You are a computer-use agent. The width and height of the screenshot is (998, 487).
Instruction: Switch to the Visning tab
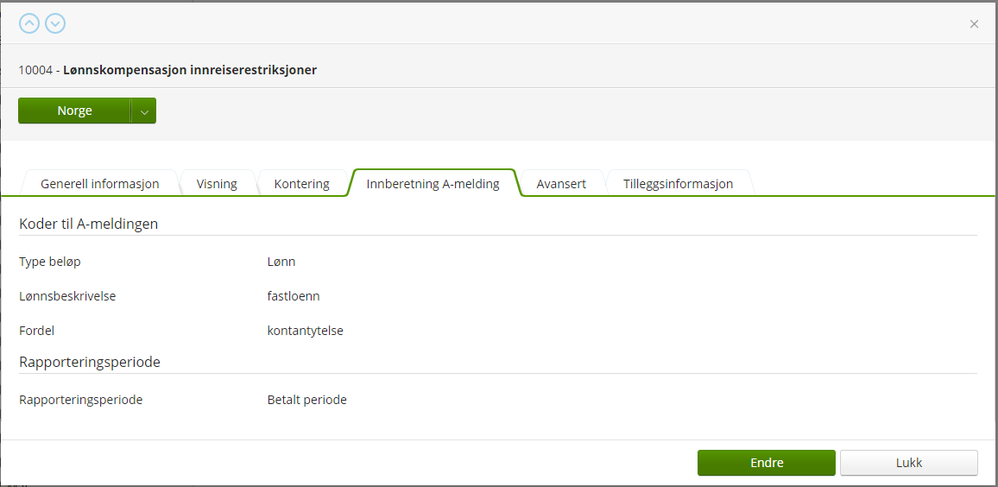(217, 184)
